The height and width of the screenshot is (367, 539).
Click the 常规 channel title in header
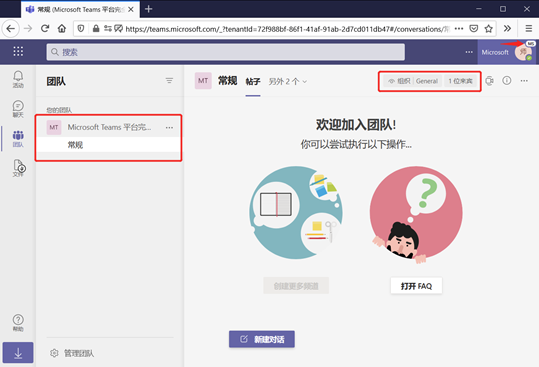228,81
